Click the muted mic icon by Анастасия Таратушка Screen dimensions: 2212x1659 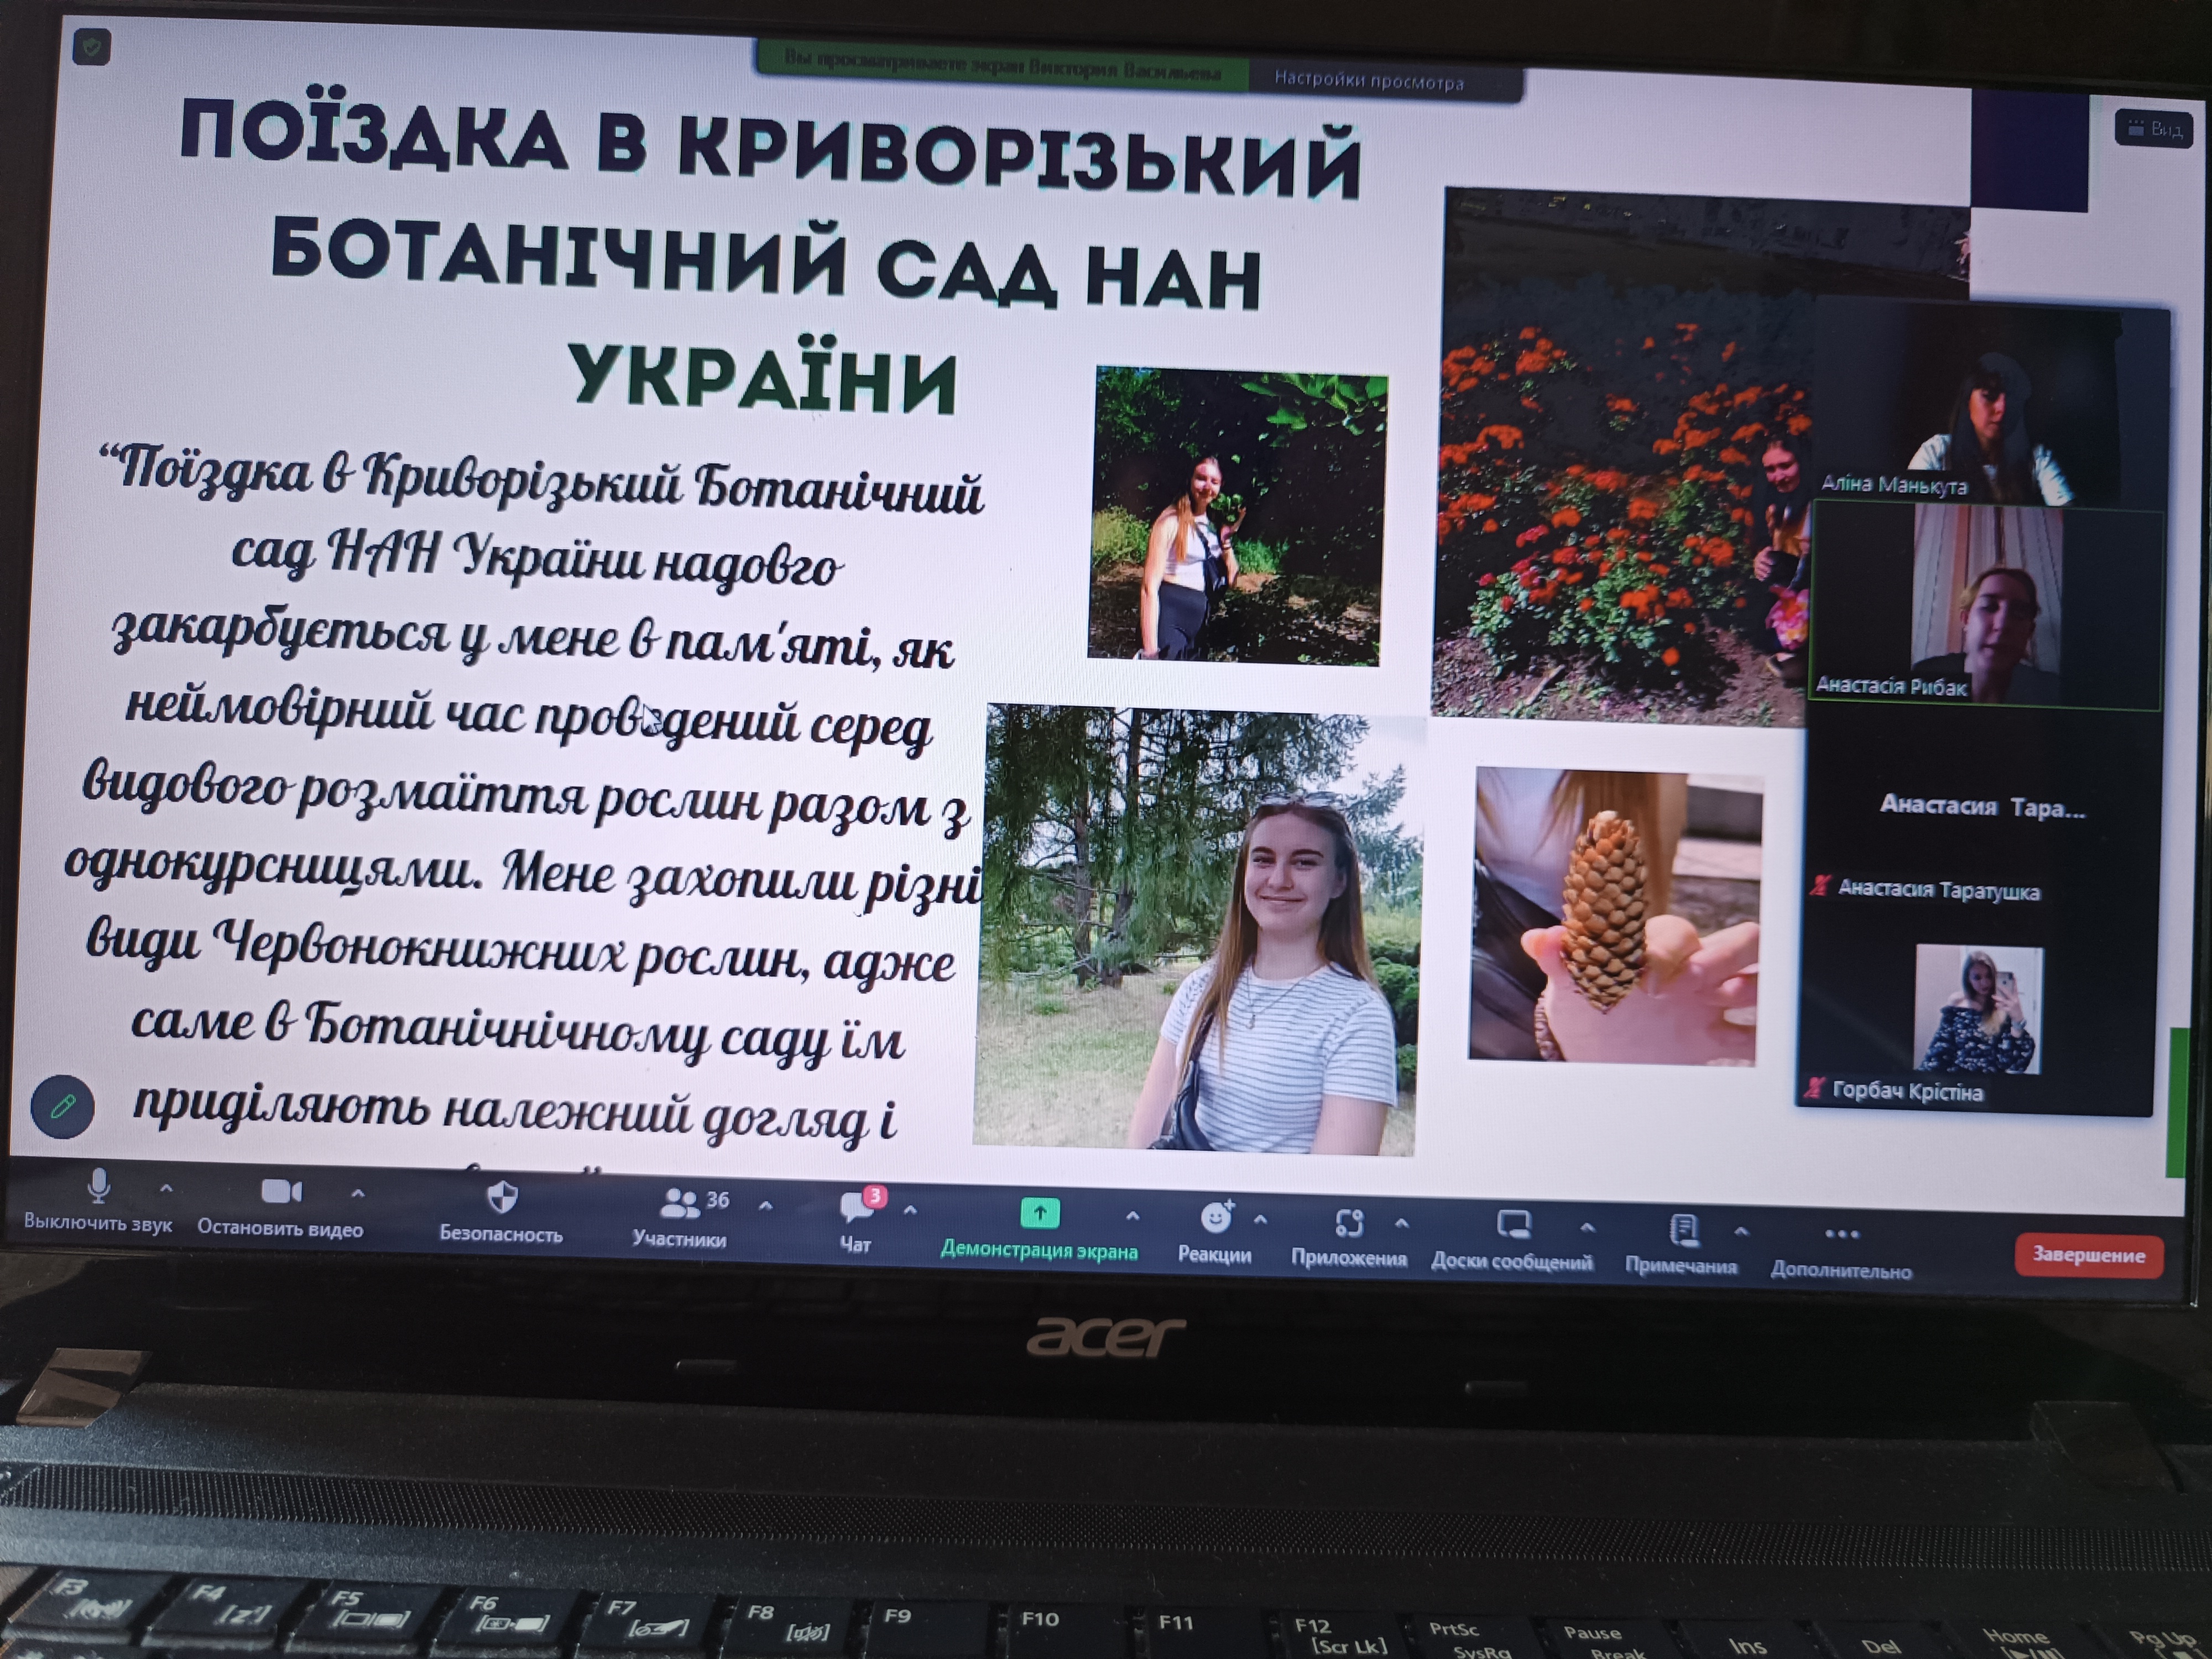coord(1821,886)
